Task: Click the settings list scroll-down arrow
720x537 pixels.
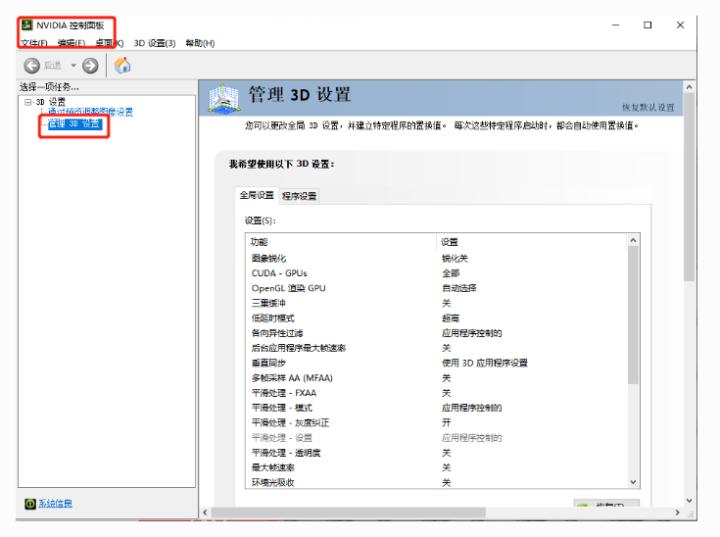Action: point(633,482)
